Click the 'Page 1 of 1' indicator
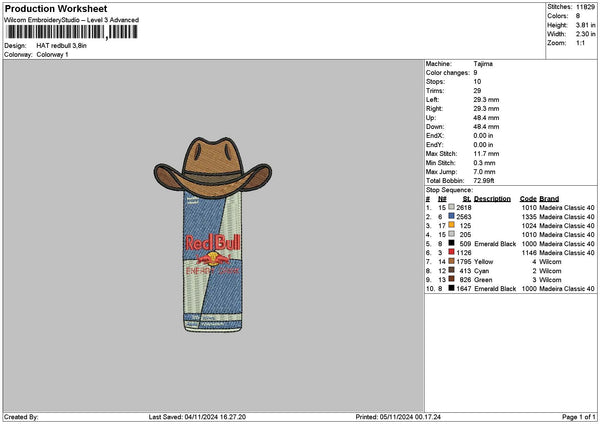This screenshot has height=424, width=600. coord(579,417)
